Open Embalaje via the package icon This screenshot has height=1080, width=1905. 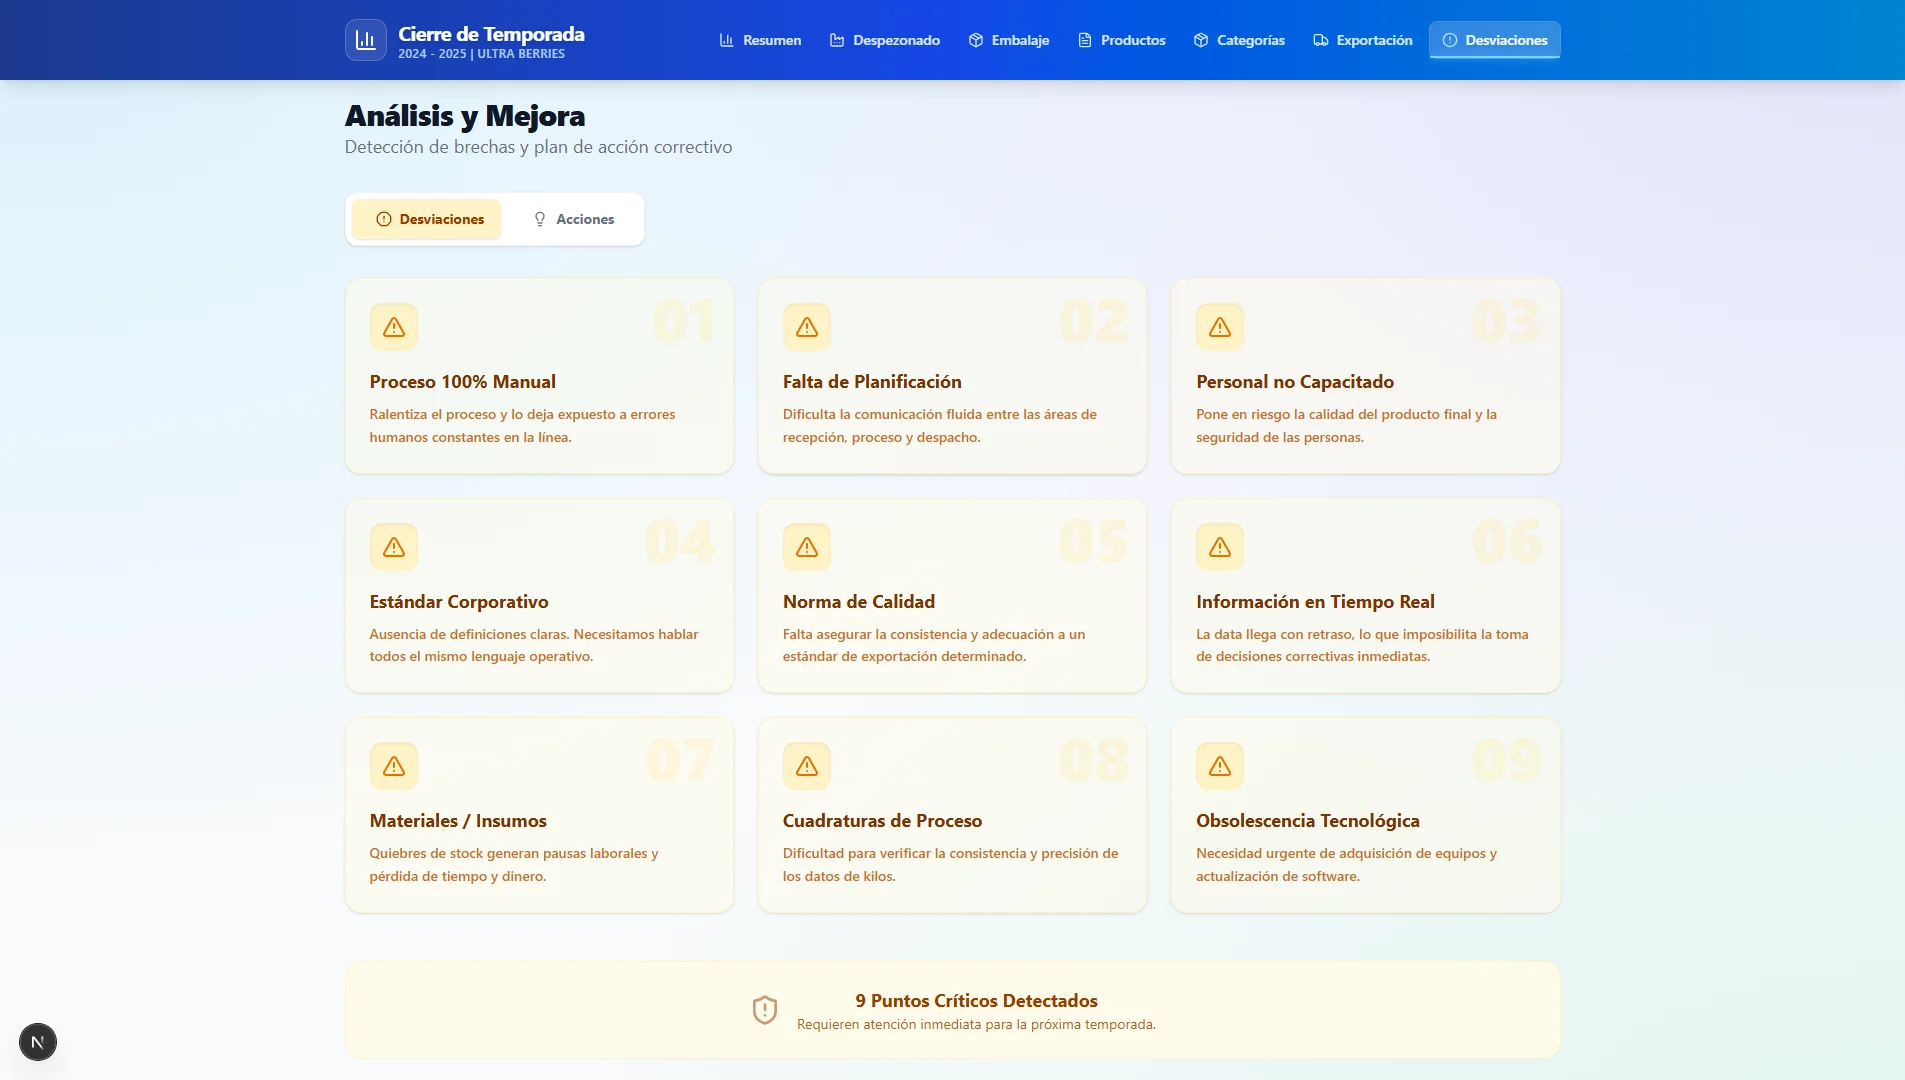click(975, 40)
